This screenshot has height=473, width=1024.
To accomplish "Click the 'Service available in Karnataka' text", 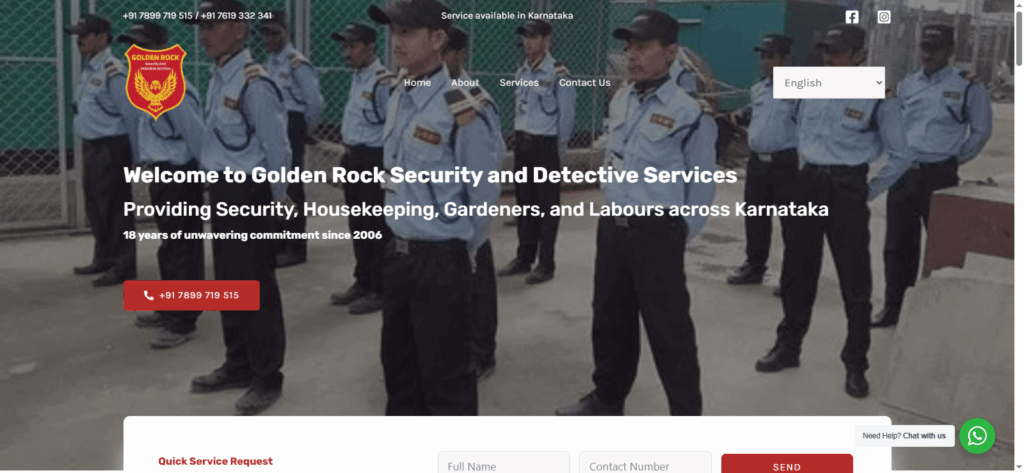I will (x=507, y=16).
